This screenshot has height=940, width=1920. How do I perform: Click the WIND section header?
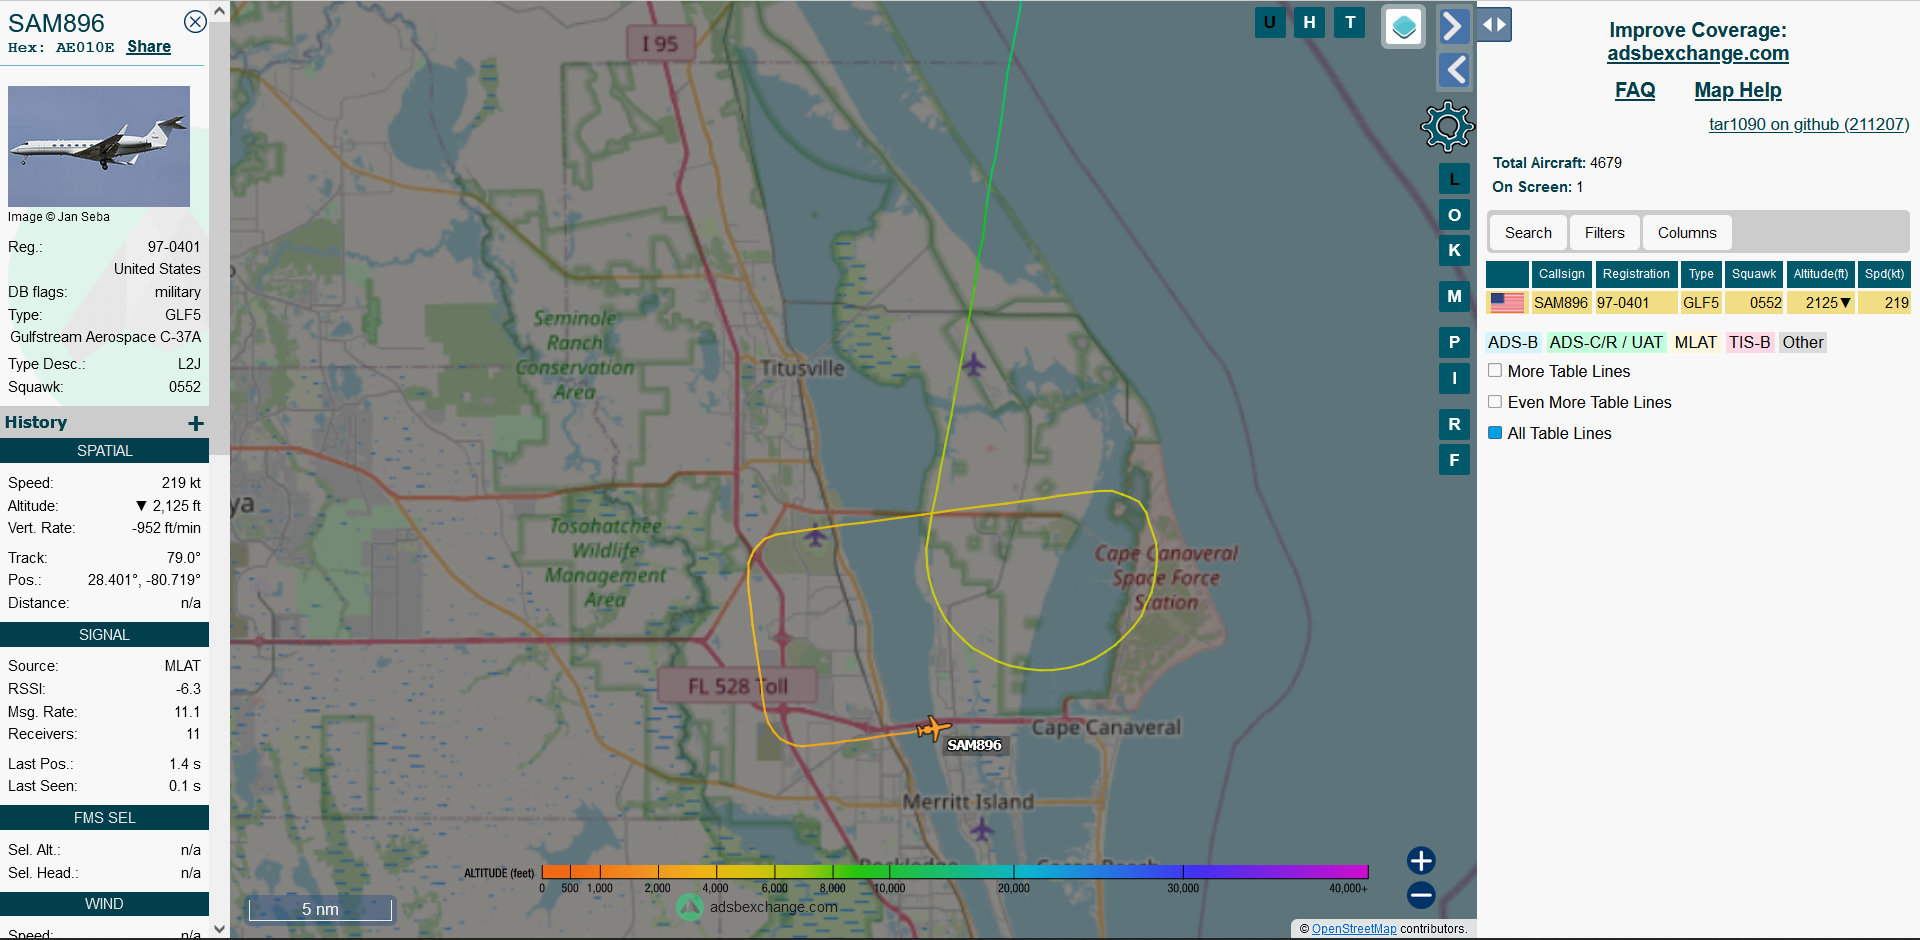tap(104, 904)
